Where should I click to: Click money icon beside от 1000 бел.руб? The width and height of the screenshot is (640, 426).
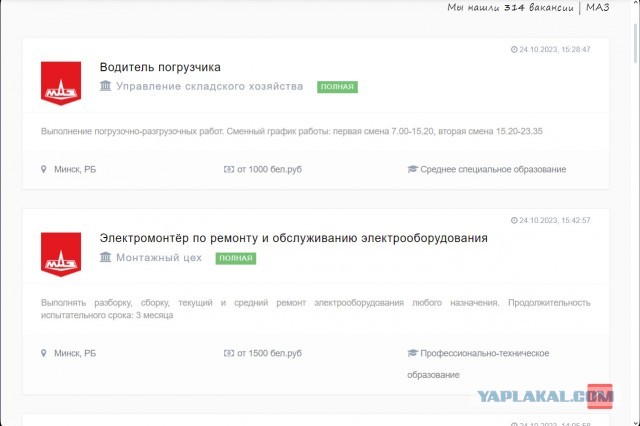229,169
